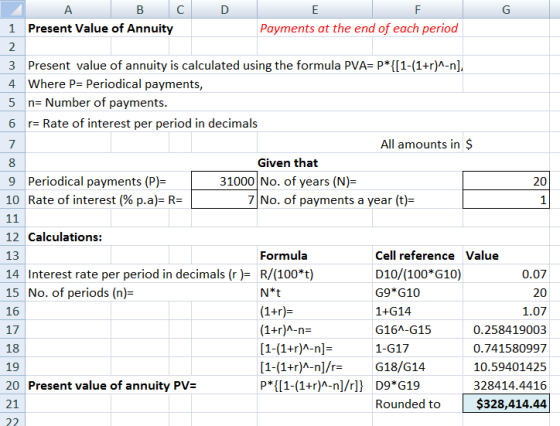Select row 21 header

(12, 404)
